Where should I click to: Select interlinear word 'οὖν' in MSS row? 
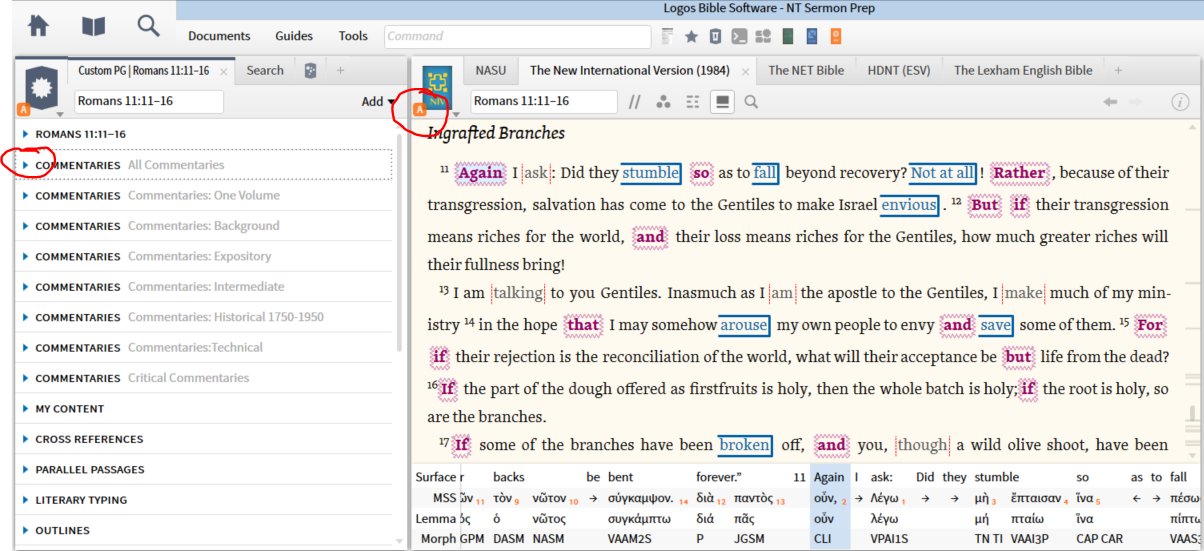(824, 497)
